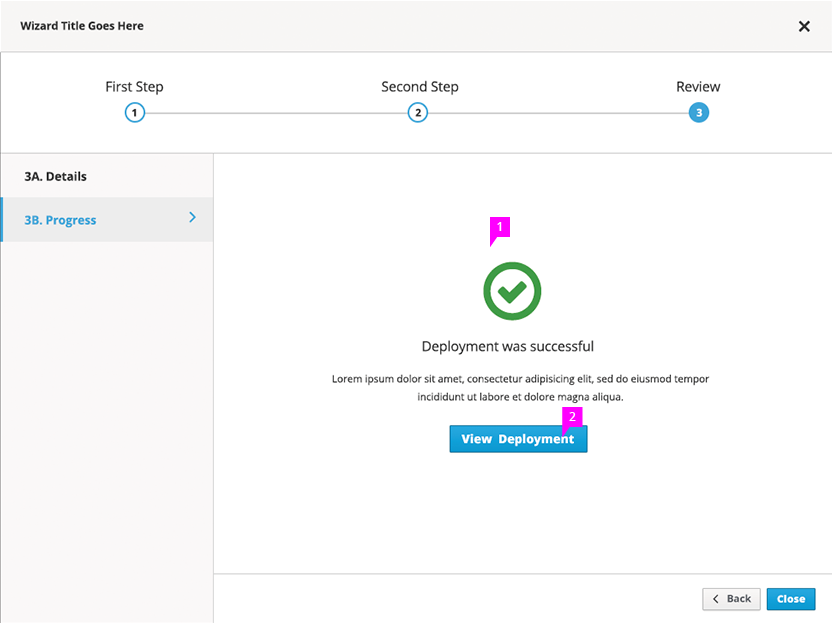The height and width of the screenshot is (623, 832).
Task: Click the chevron next to 3B. Progress
Action: click(193, 217)
